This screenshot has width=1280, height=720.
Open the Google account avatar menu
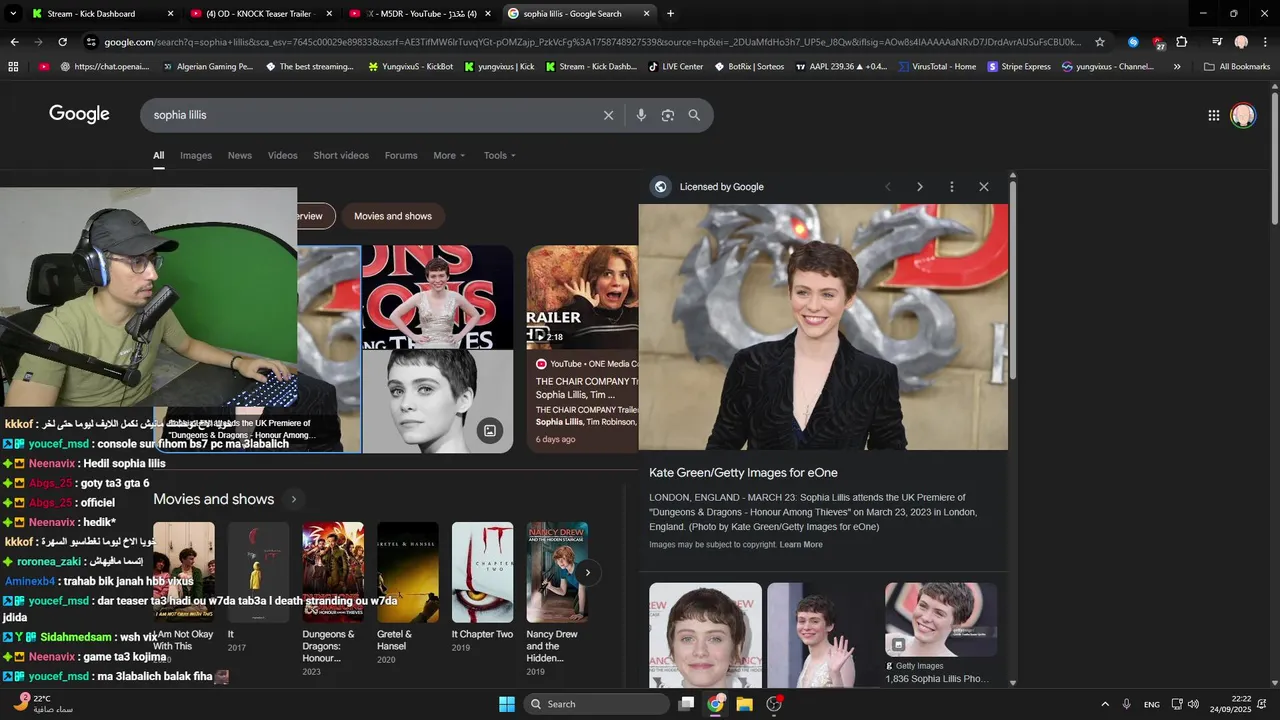click(1243, 115)
